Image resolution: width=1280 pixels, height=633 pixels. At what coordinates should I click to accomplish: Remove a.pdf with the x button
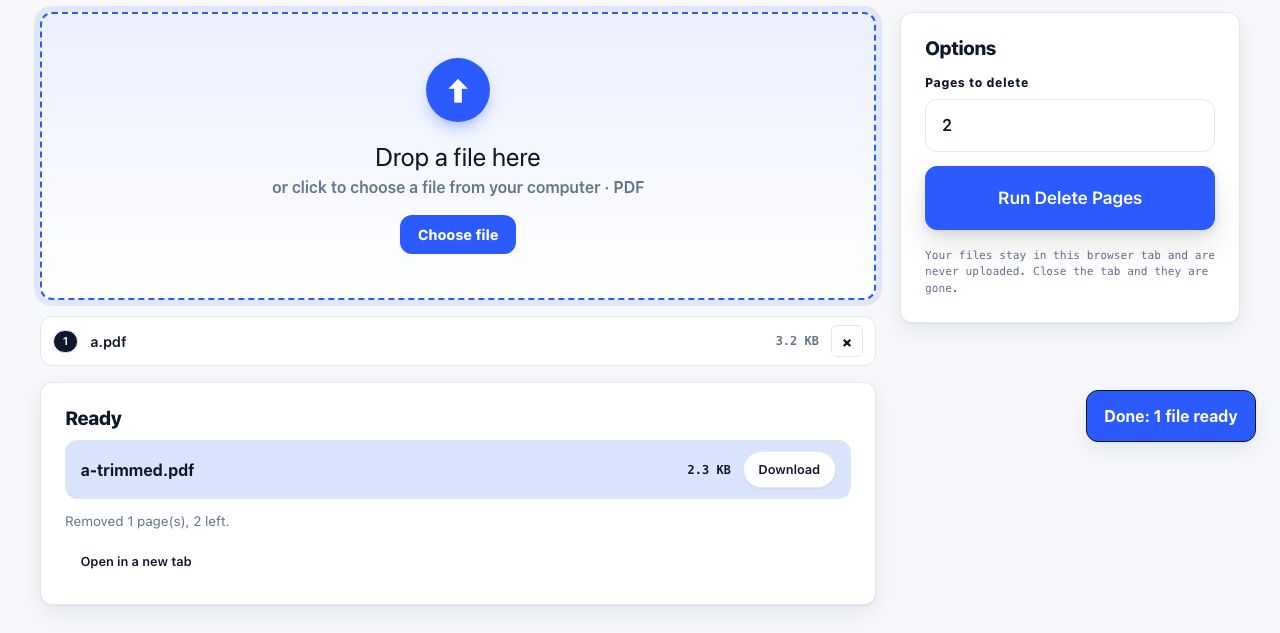click(847, 342)
